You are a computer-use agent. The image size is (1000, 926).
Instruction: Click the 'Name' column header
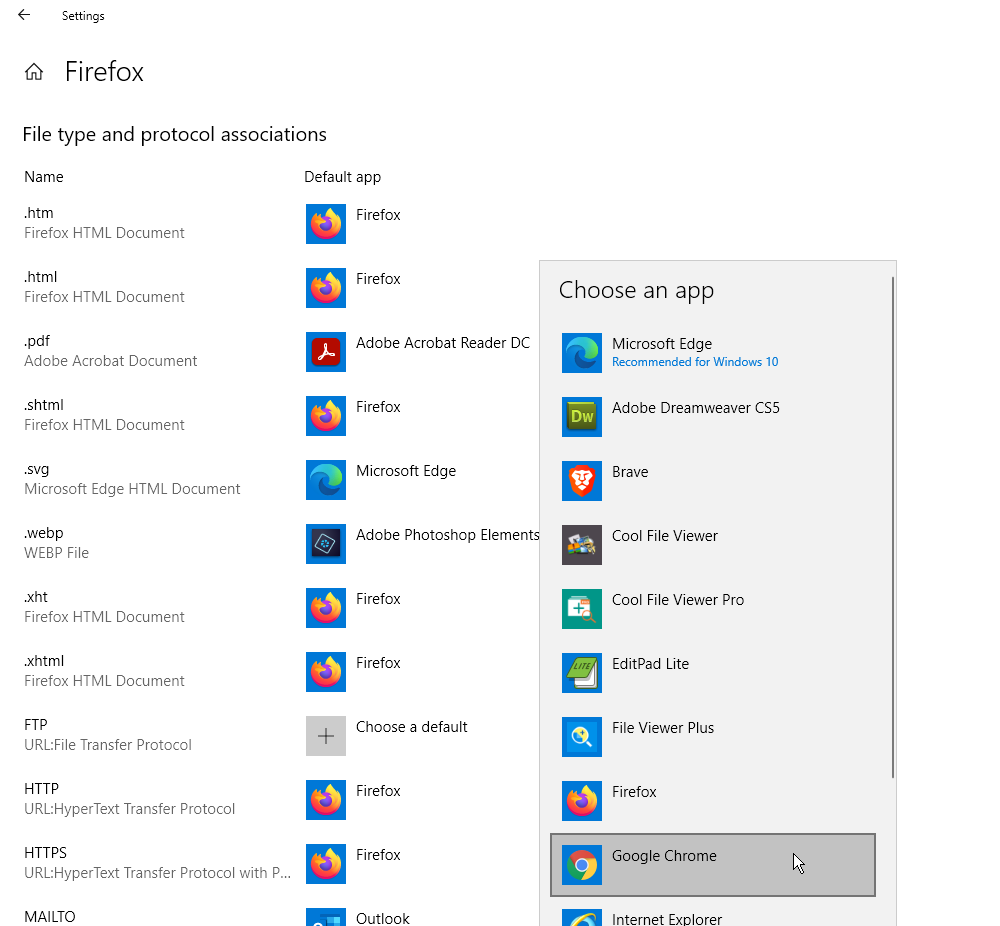pos(44,177)
